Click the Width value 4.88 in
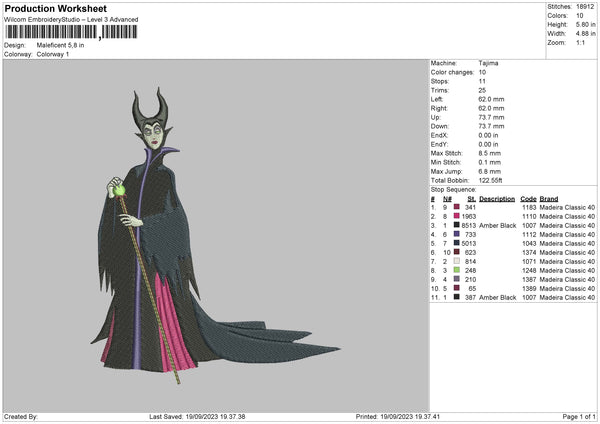 (x=585, y=34)
